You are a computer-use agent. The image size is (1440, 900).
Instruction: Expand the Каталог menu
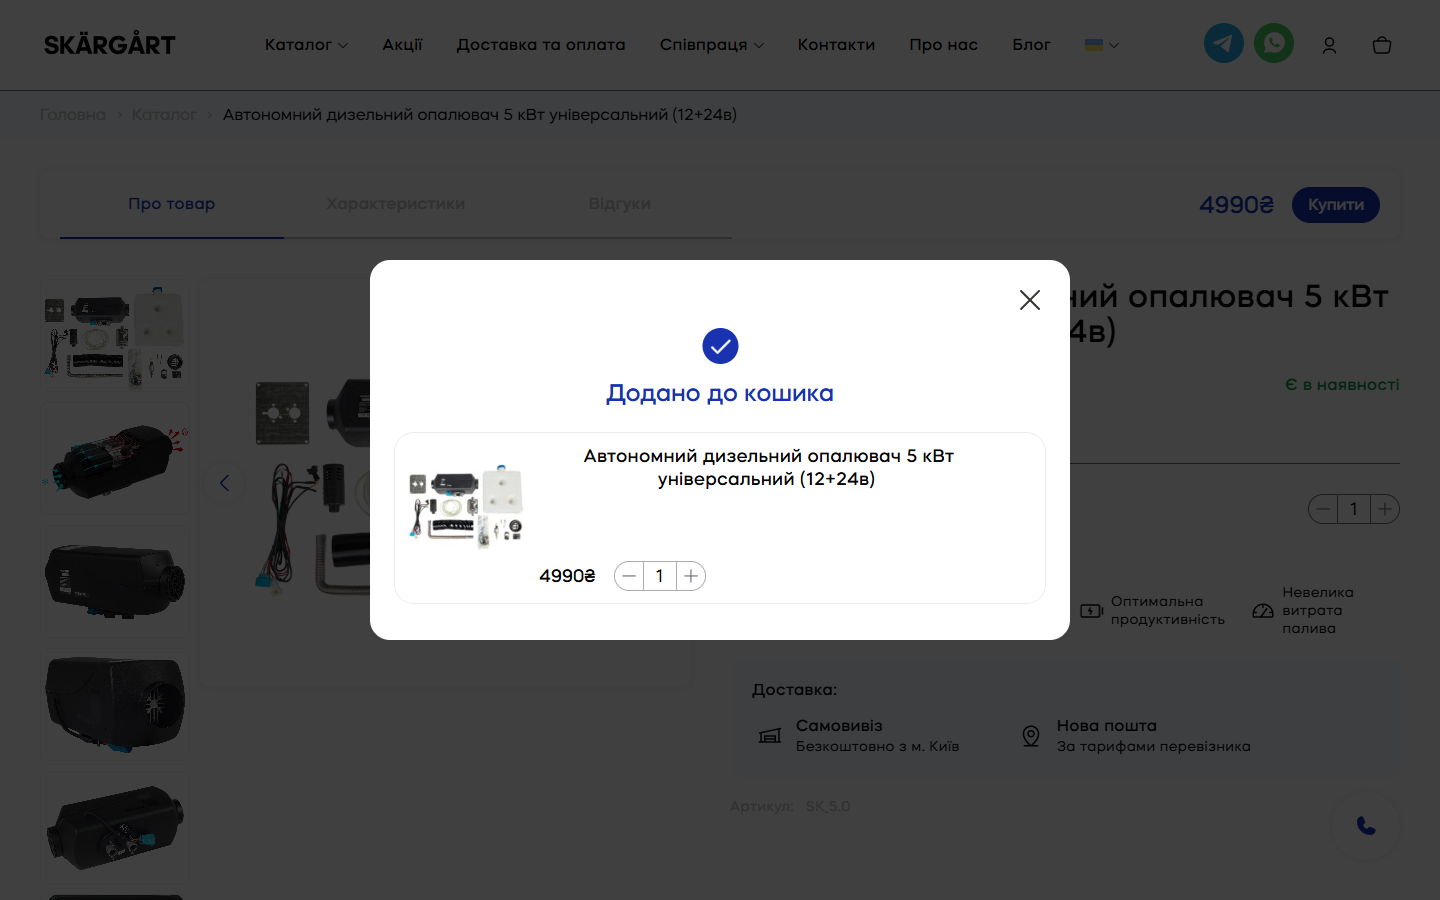pos(306,45)
